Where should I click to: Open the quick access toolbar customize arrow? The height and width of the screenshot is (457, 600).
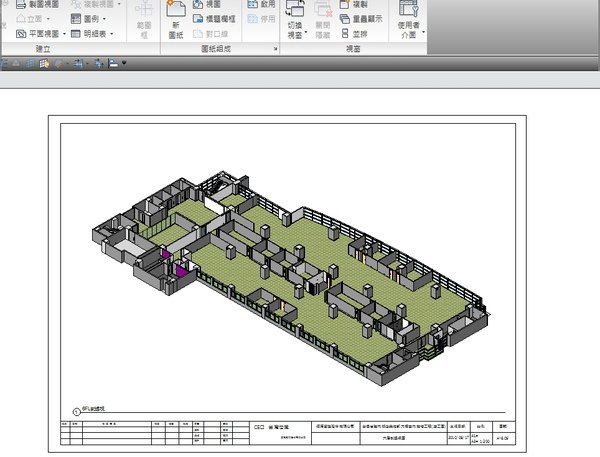[124, 63]
